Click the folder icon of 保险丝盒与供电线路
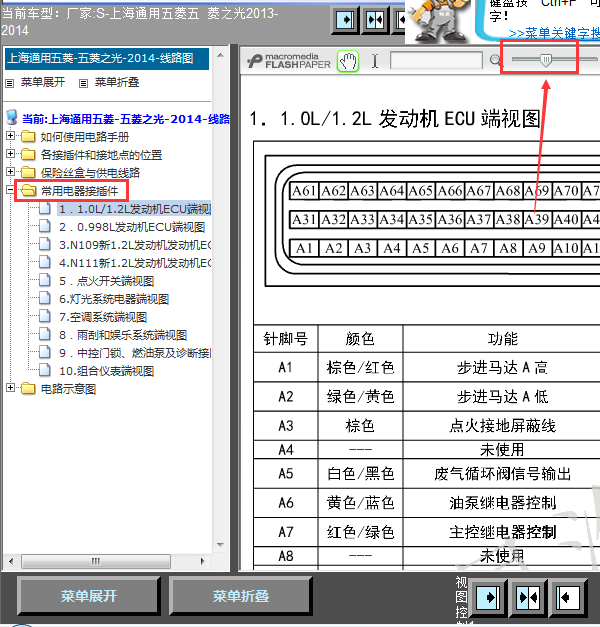This screenshot has width=600, height=627. point(28,172)
